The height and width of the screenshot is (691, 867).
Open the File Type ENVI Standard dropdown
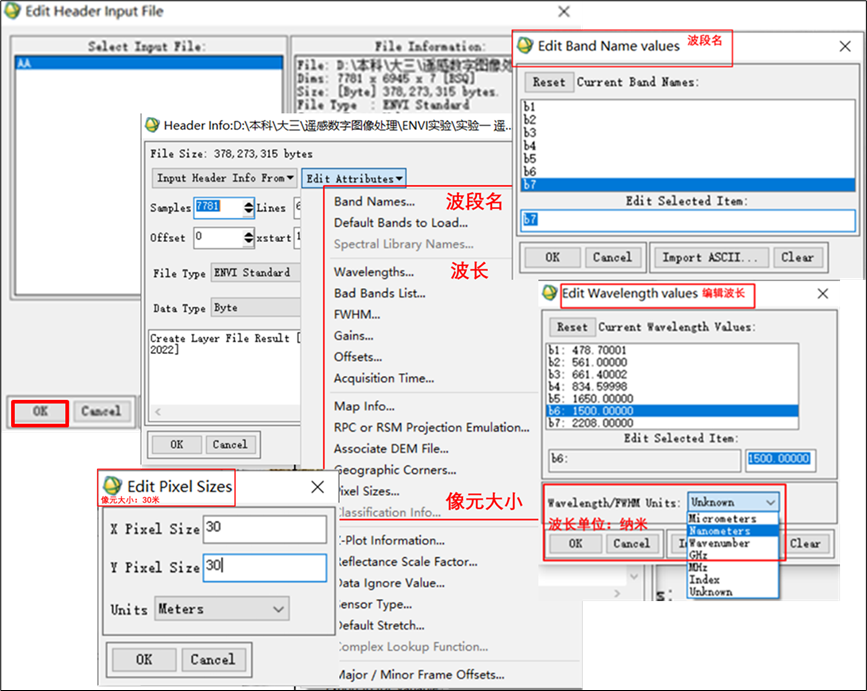pyautogui.click(x=255, y=273)
